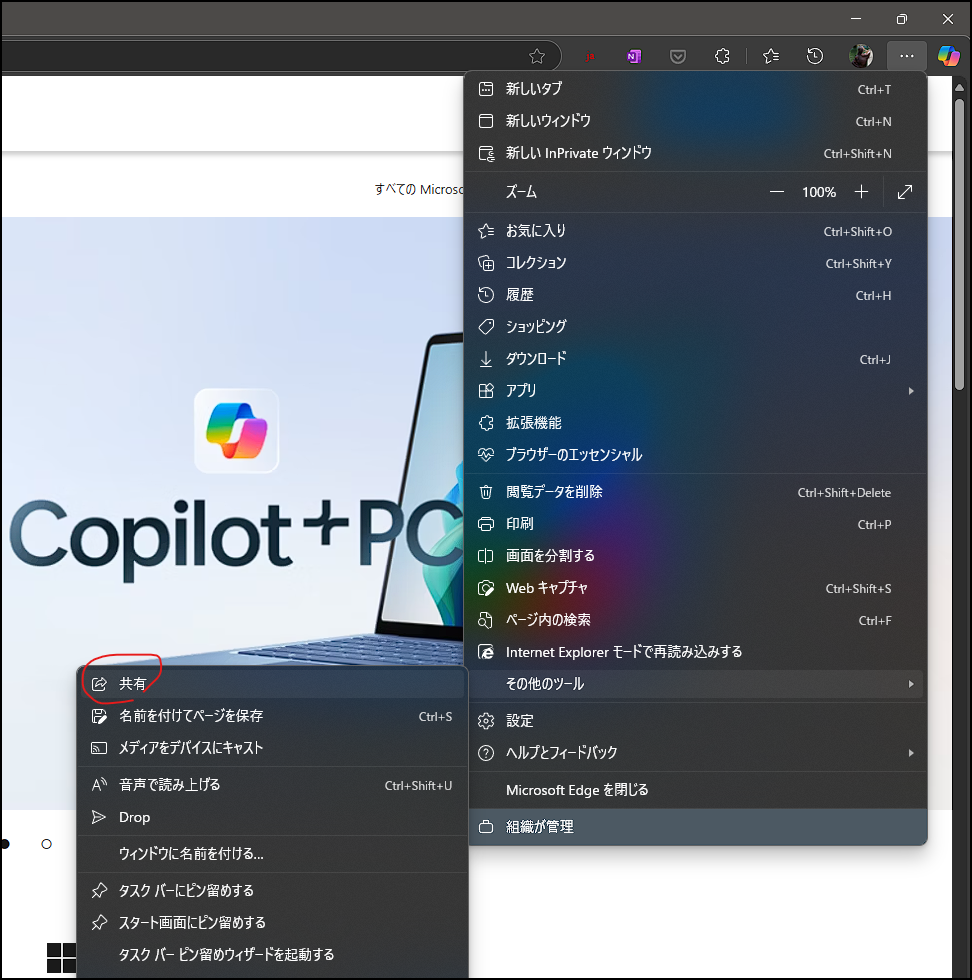Launch タスク バー ピン留めウィザードを起動する
972x980 pixels.
coord(273,955)
